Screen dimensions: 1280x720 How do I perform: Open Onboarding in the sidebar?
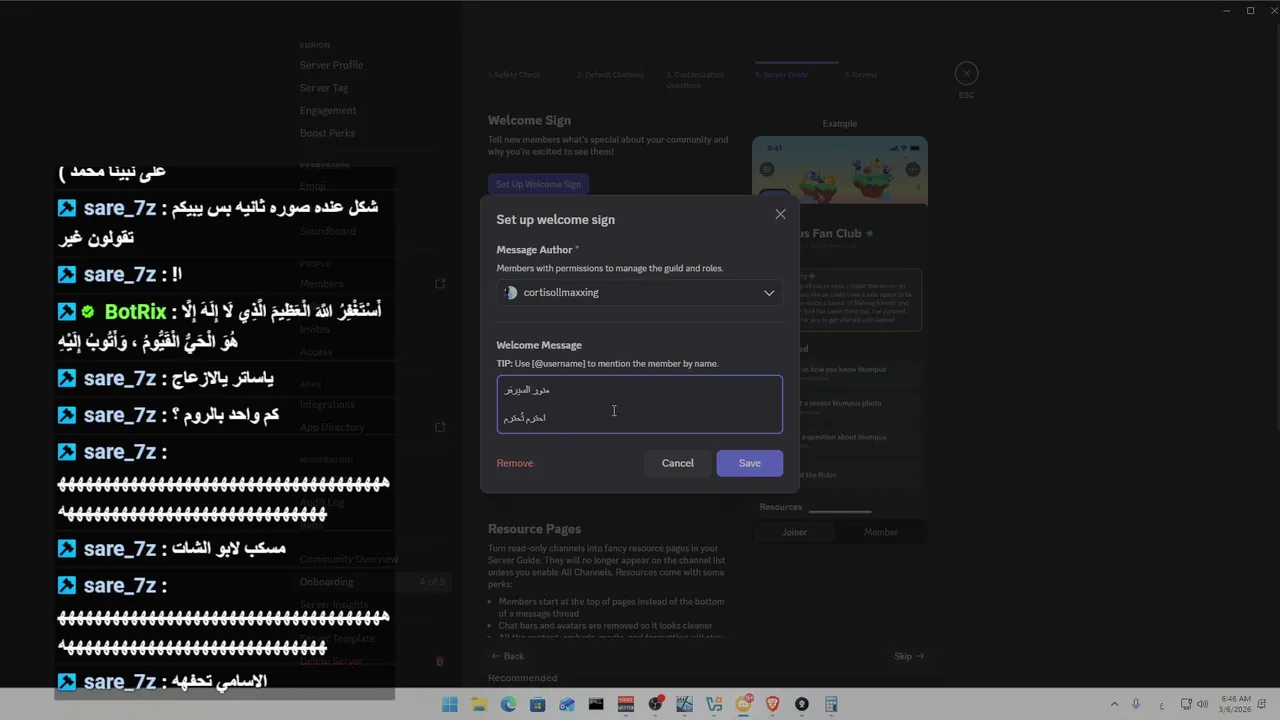pyautogui.click(x=326, y=582)
